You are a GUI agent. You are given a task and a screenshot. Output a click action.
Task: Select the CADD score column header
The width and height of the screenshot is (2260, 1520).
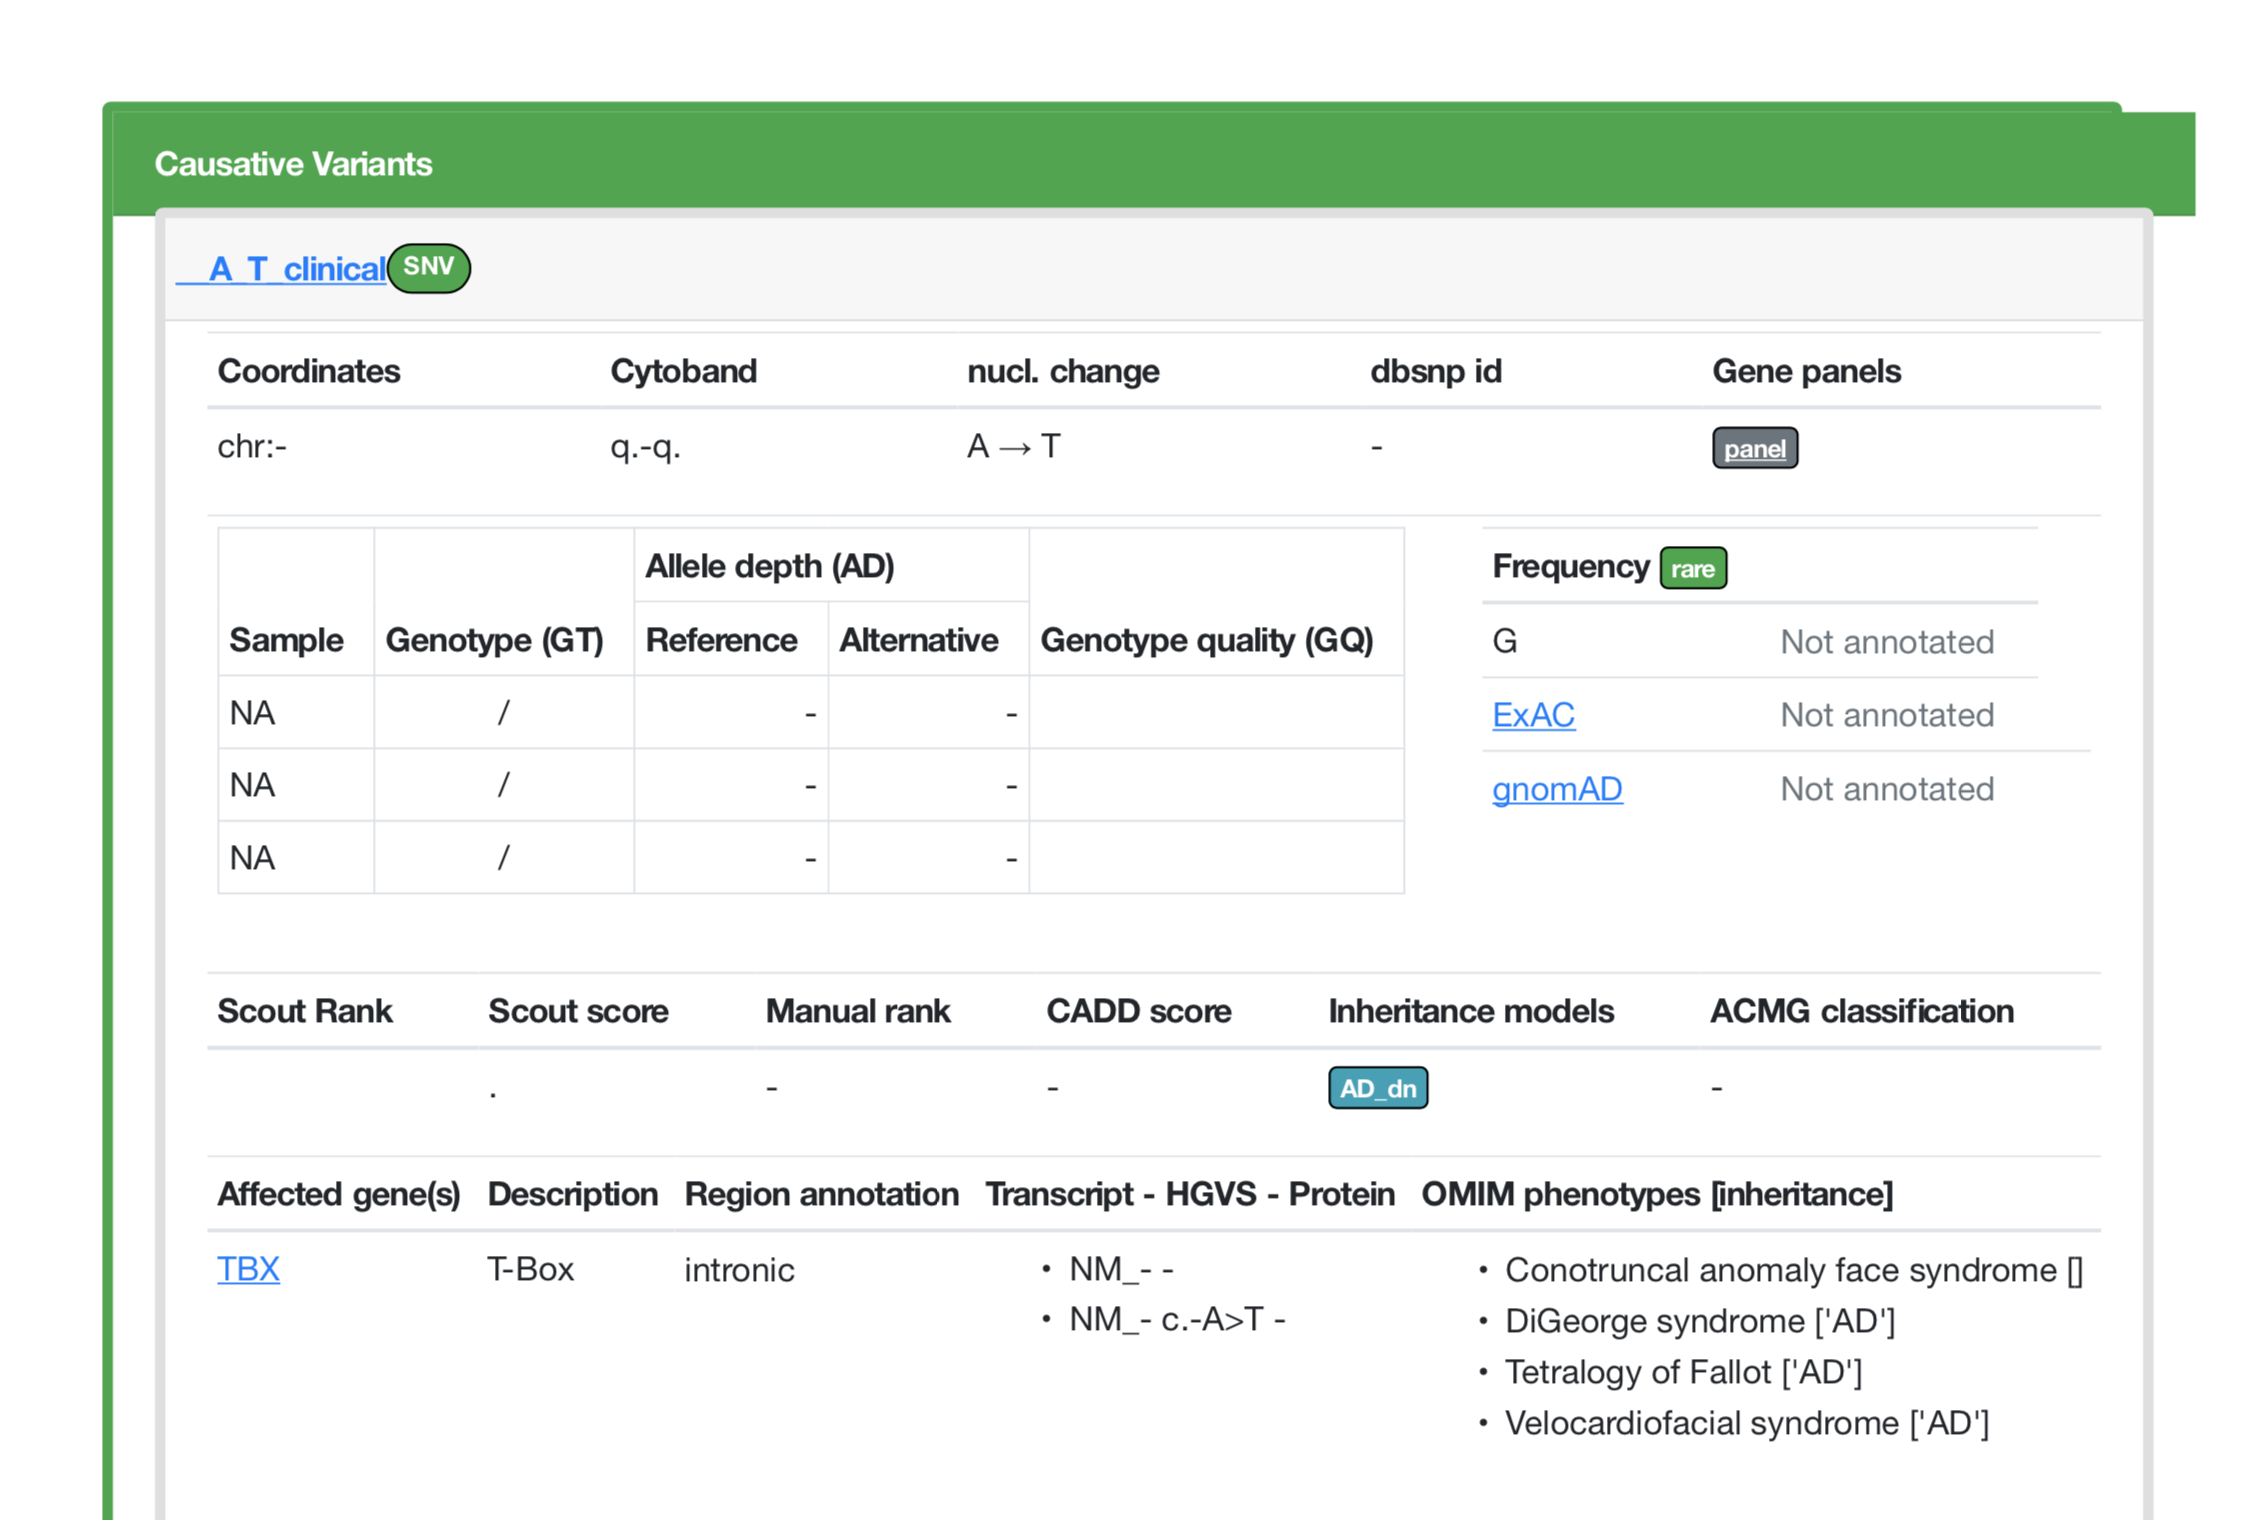[1139, 1011]
